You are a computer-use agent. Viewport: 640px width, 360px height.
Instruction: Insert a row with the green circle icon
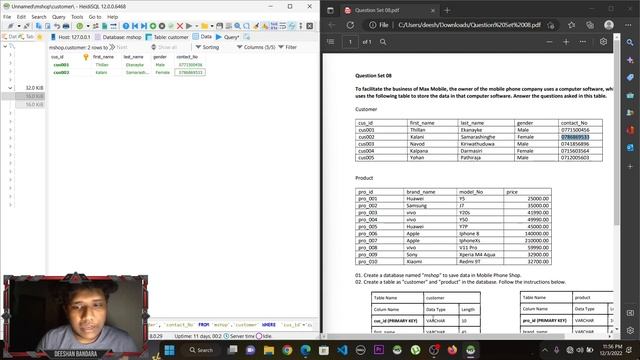tap(153, 26)
